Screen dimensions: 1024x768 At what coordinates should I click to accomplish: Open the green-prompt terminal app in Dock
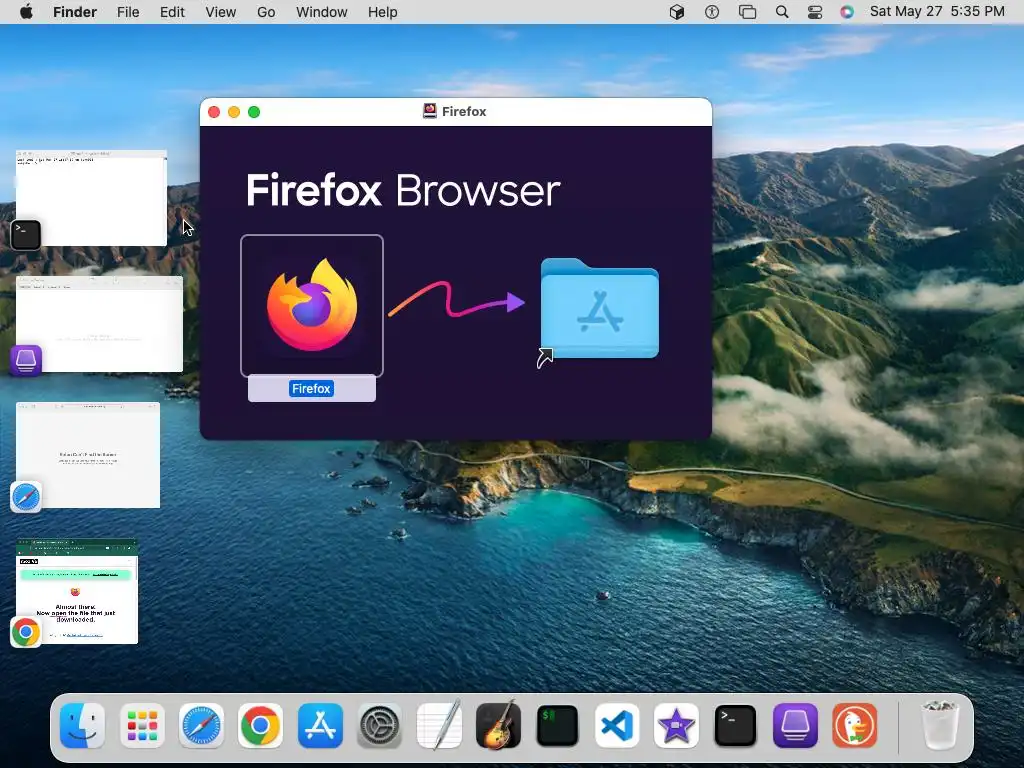pyautogui.click(x=557, y=726)
